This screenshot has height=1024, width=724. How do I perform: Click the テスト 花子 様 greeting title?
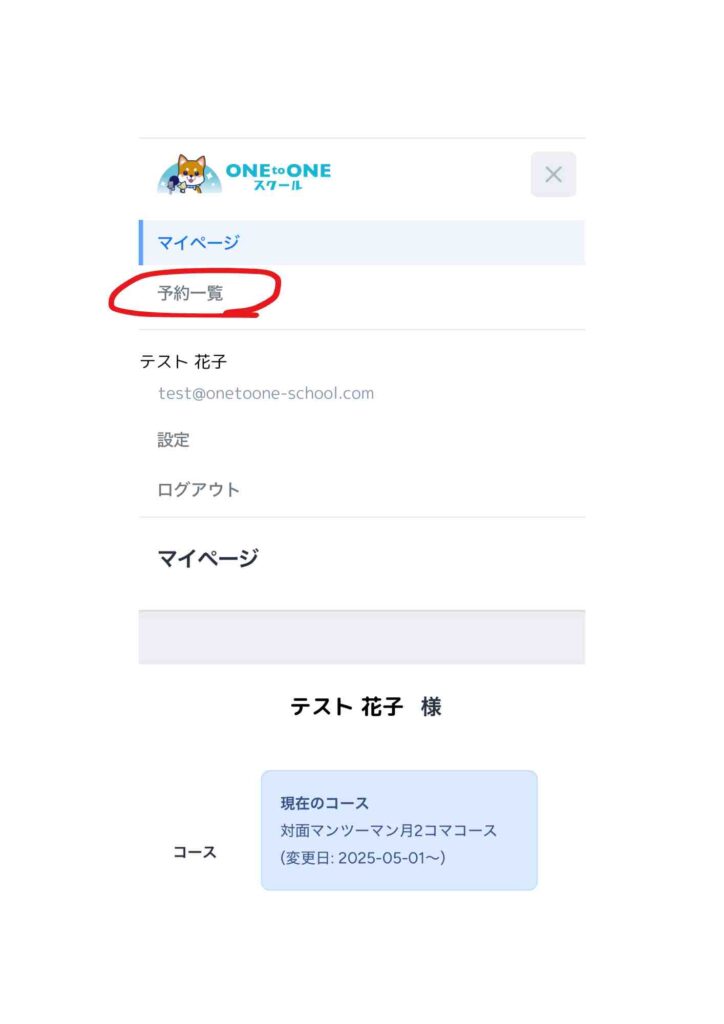pyautogui.click(x=366, y=706)
